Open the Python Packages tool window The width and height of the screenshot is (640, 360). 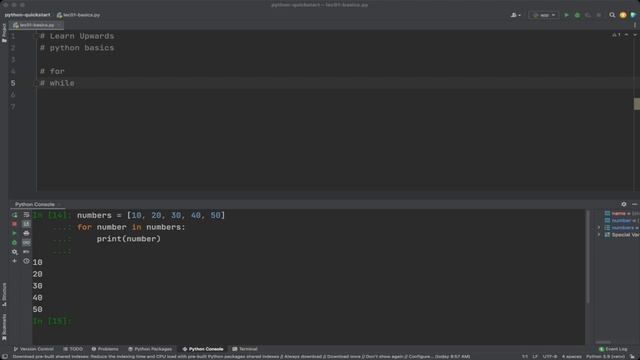point(150,349)
